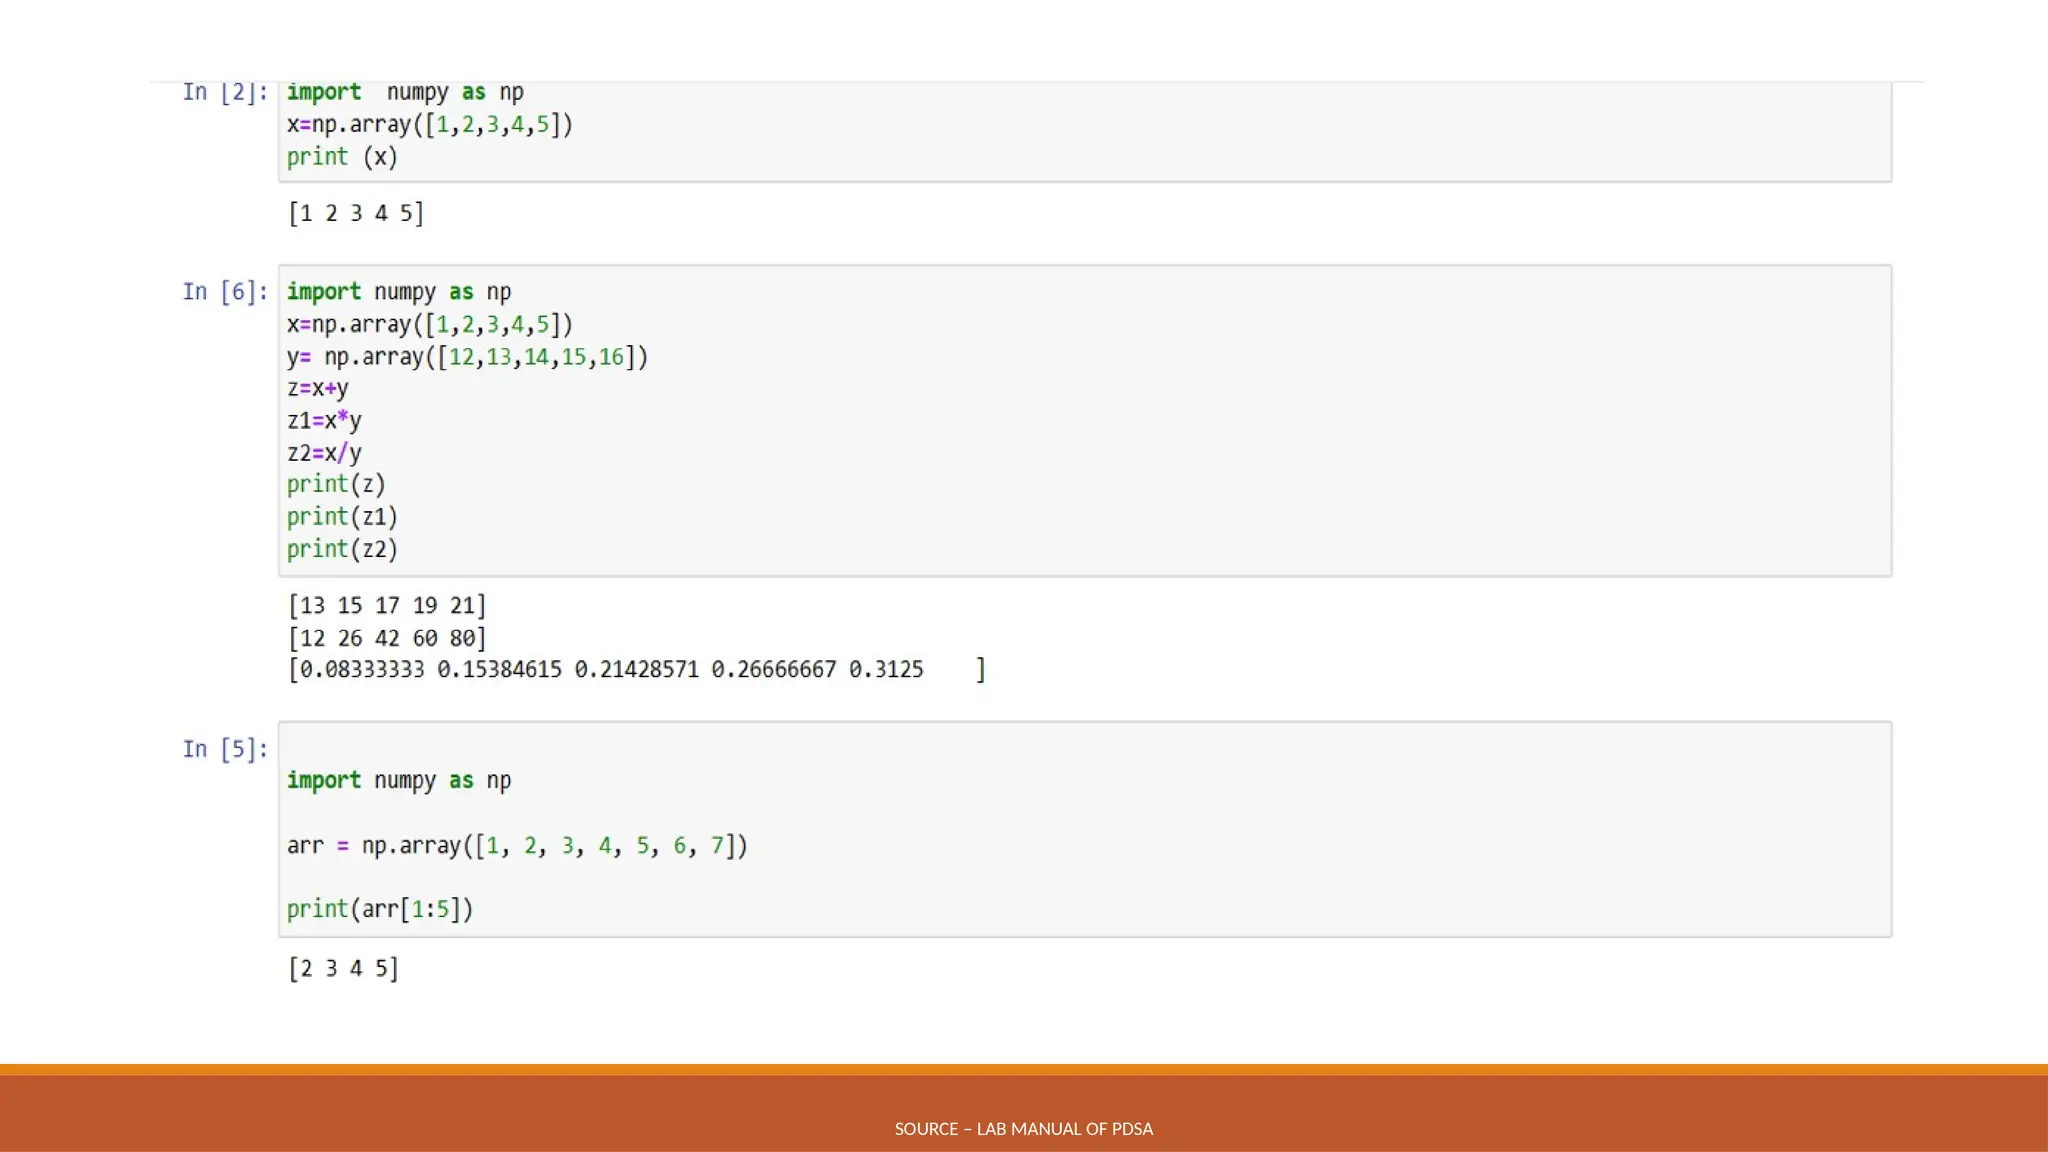2048x1152 pixels.
Task: Click the print(z2) statement
Action: coord(342,549)
